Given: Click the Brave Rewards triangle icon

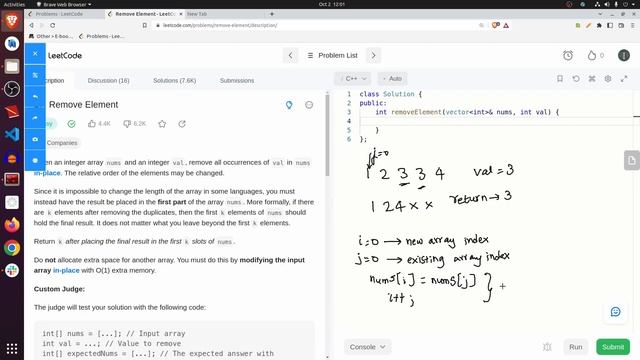Looking at the screenshot, I should click(506, 25).
